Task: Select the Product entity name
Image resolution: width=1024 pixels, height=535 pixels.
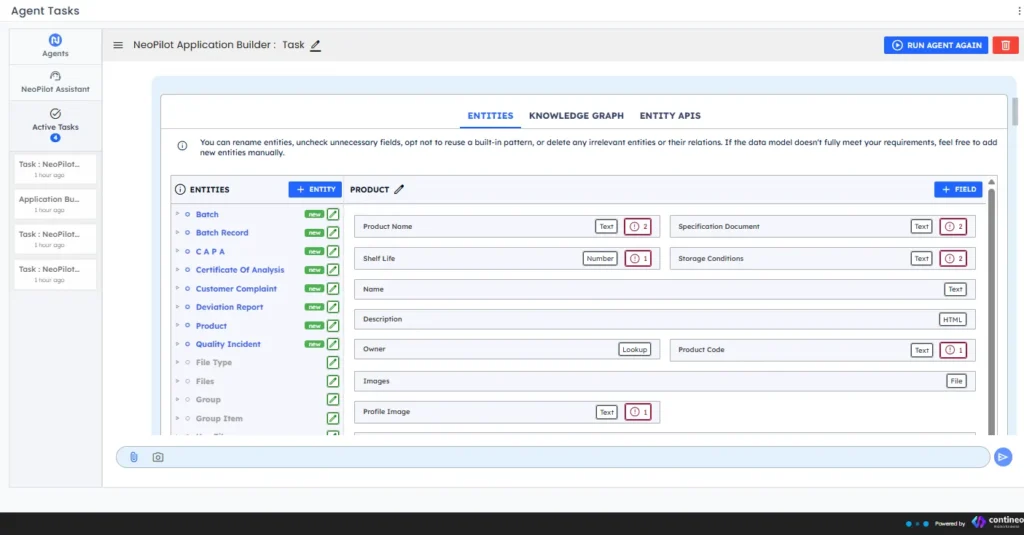Action: [211, 326]
